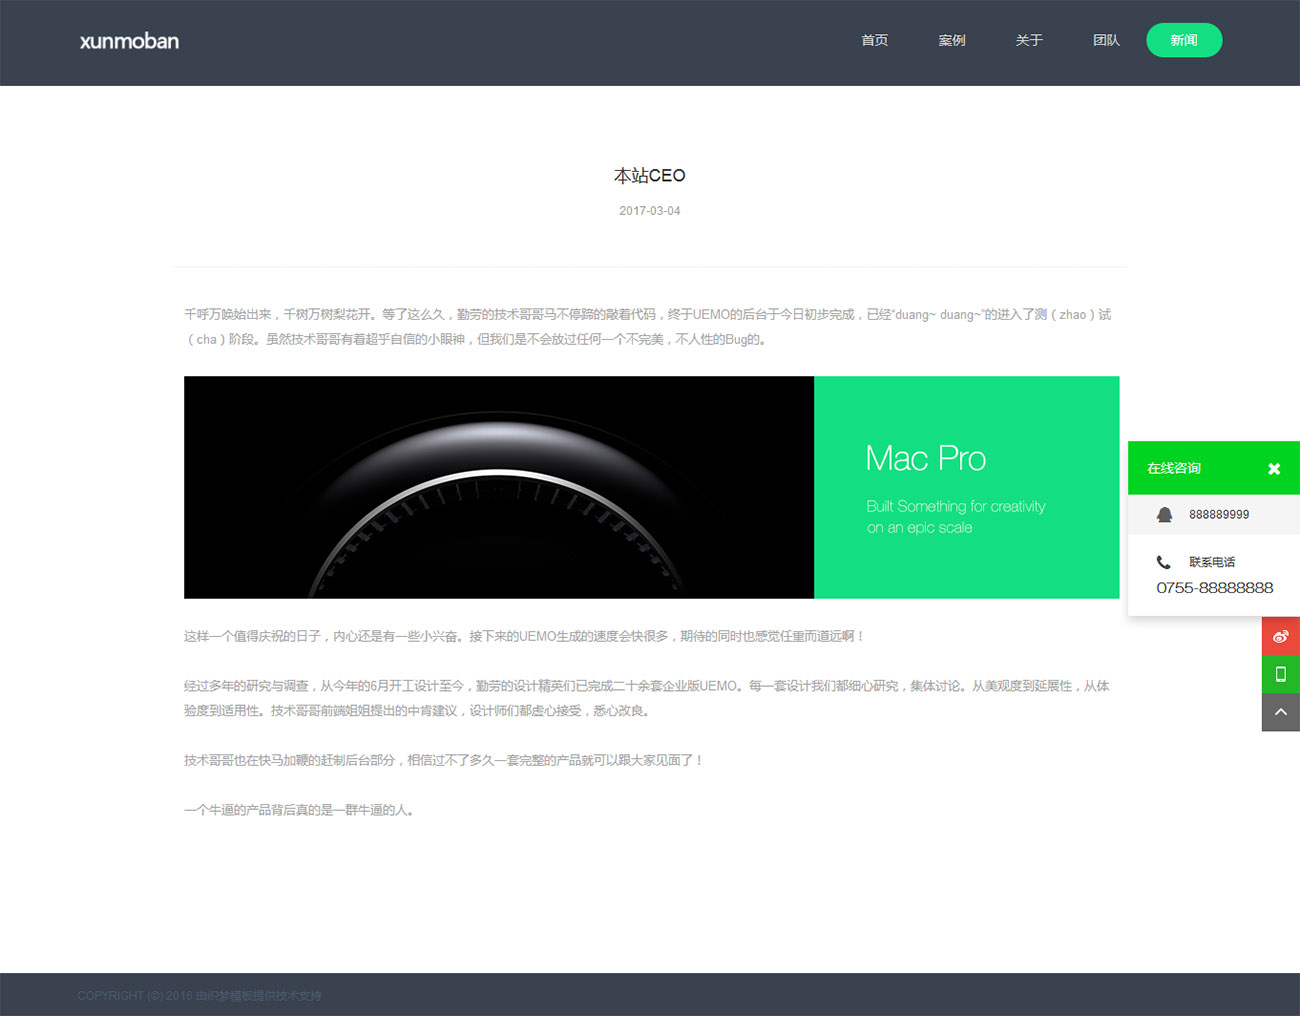Open the 团队 page from navigation
1300x1016 pixels.
pos(1105,40)
